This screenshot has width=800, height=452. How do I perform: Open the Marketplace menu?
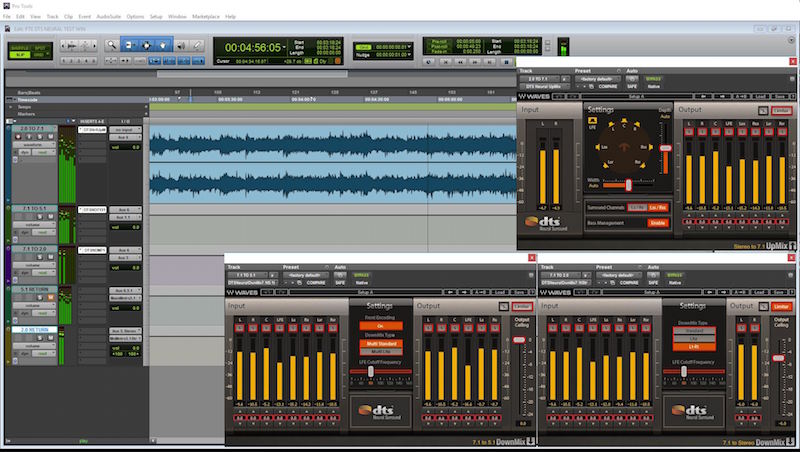coord(206,17)
